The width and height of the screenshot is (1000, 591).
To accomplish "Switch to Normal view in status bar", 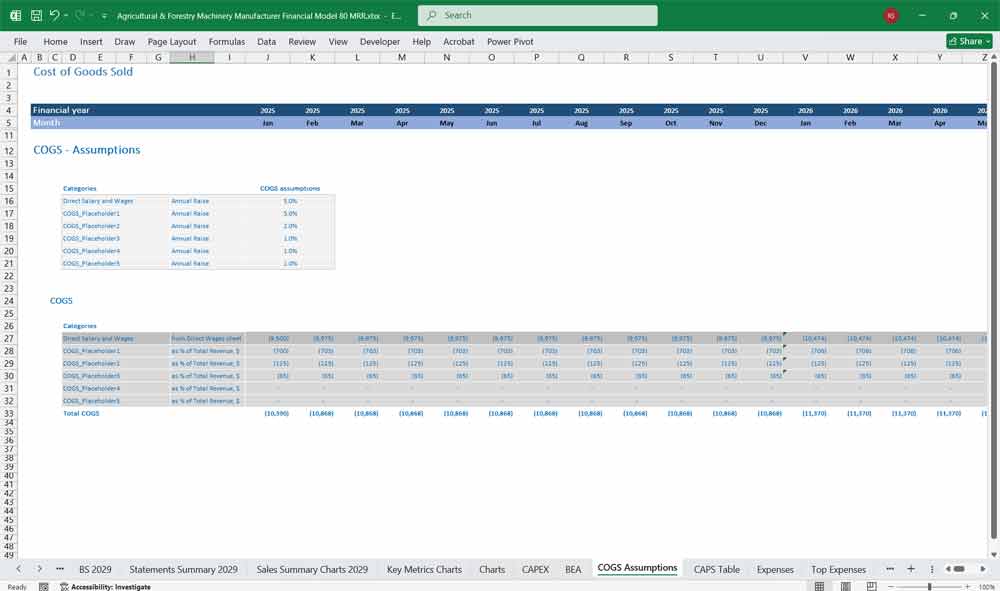I will coord(819,586).
